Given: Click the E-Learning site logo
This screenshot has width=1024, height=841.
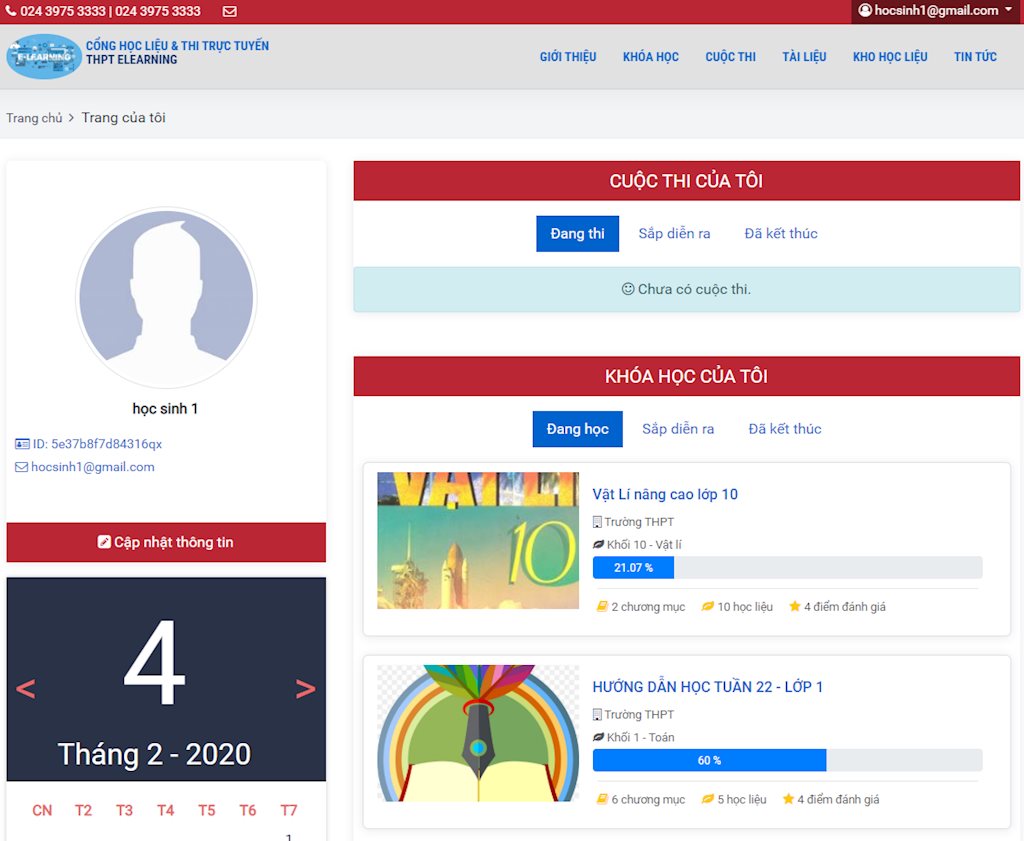Looking at the screenshot, I should pos(43,57).
